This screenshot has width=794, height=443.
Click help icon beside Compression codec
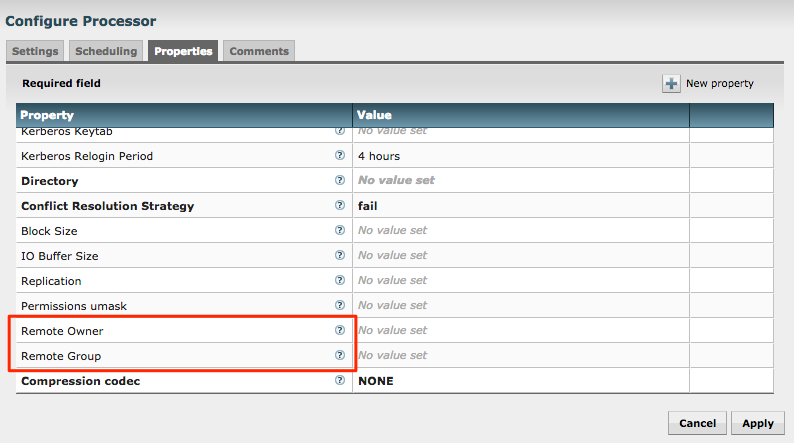coord(340,381)
